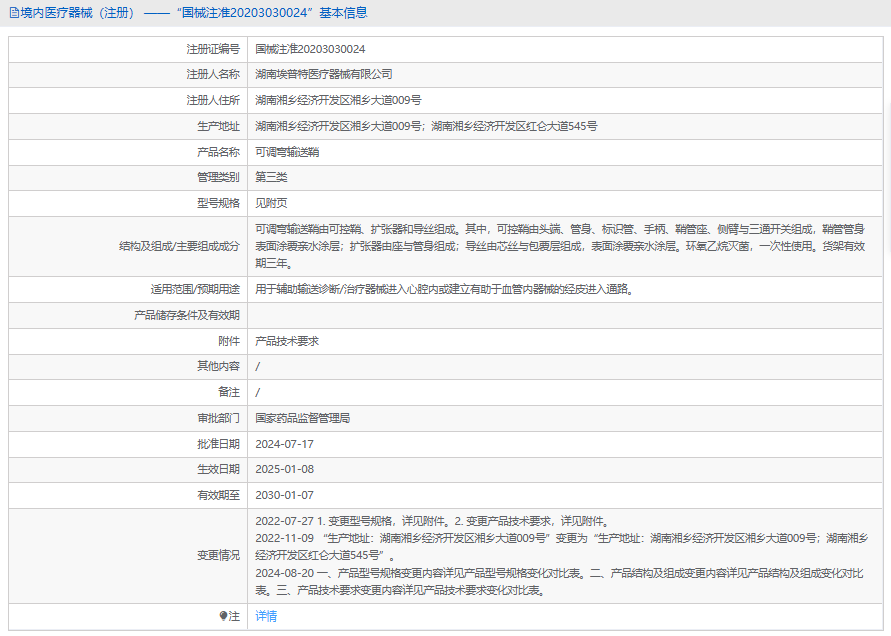
Task: Click the 产品名称 label
Action: click(218, 152)
